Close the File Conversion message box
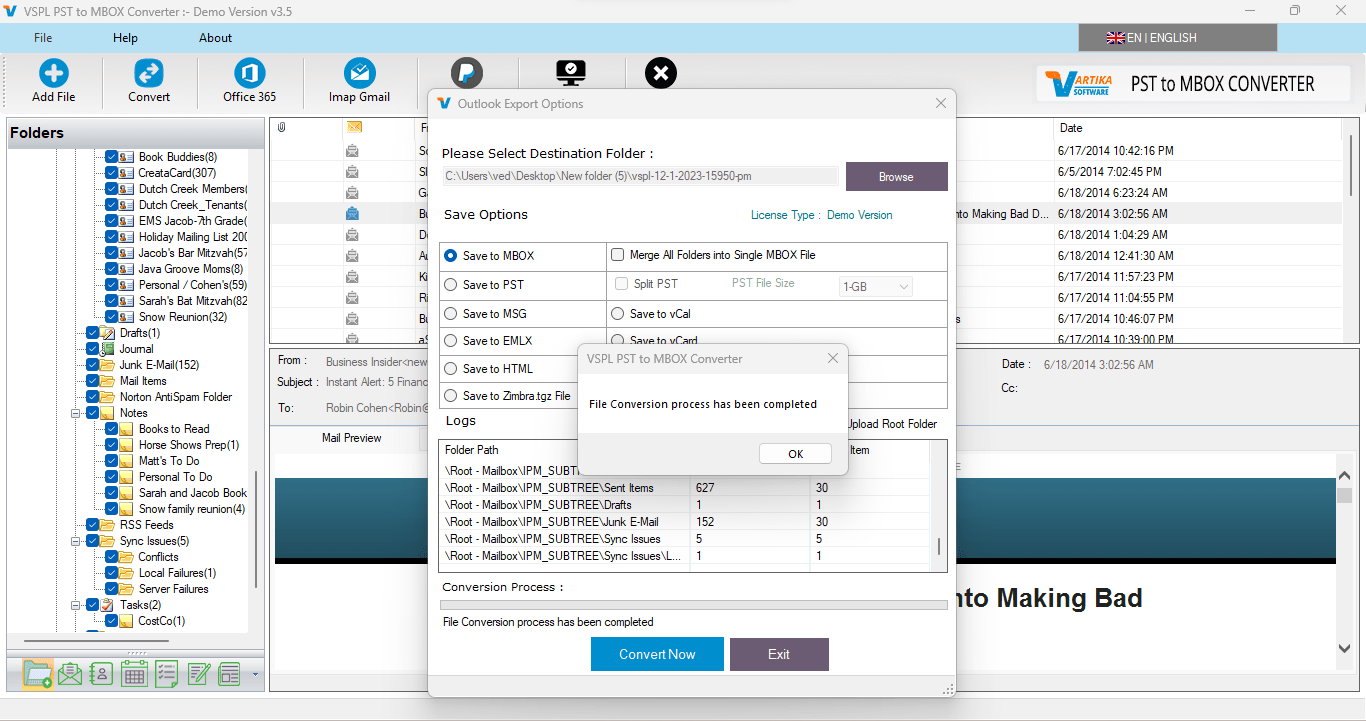Viewport: 1366px width, 721px height. pos(833,358)
